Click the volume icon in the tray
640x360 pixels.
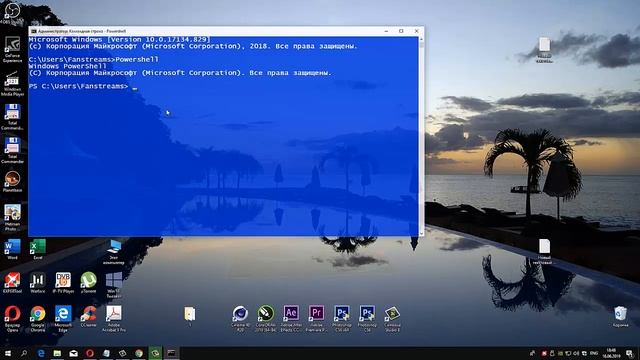(x=576, y=353)
